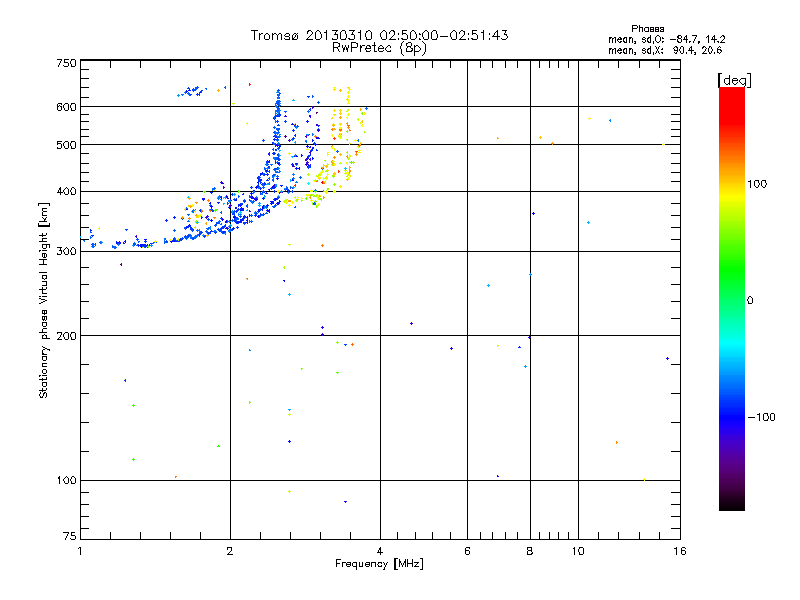Click x-axis tick label "10"
Viewport: 800px width, 600px height.
click(x=578, y=551)
